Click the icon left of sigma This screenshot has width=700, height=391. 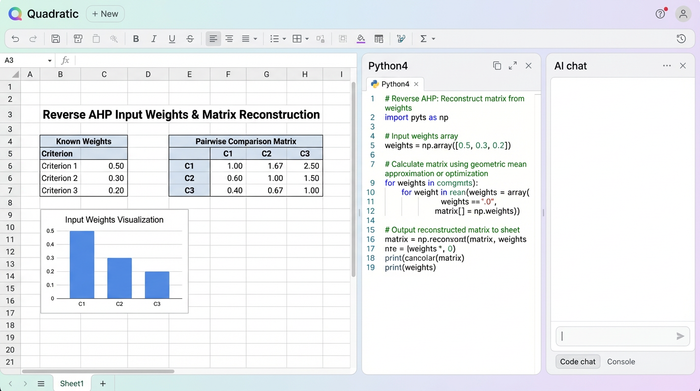tap(401, 39)
